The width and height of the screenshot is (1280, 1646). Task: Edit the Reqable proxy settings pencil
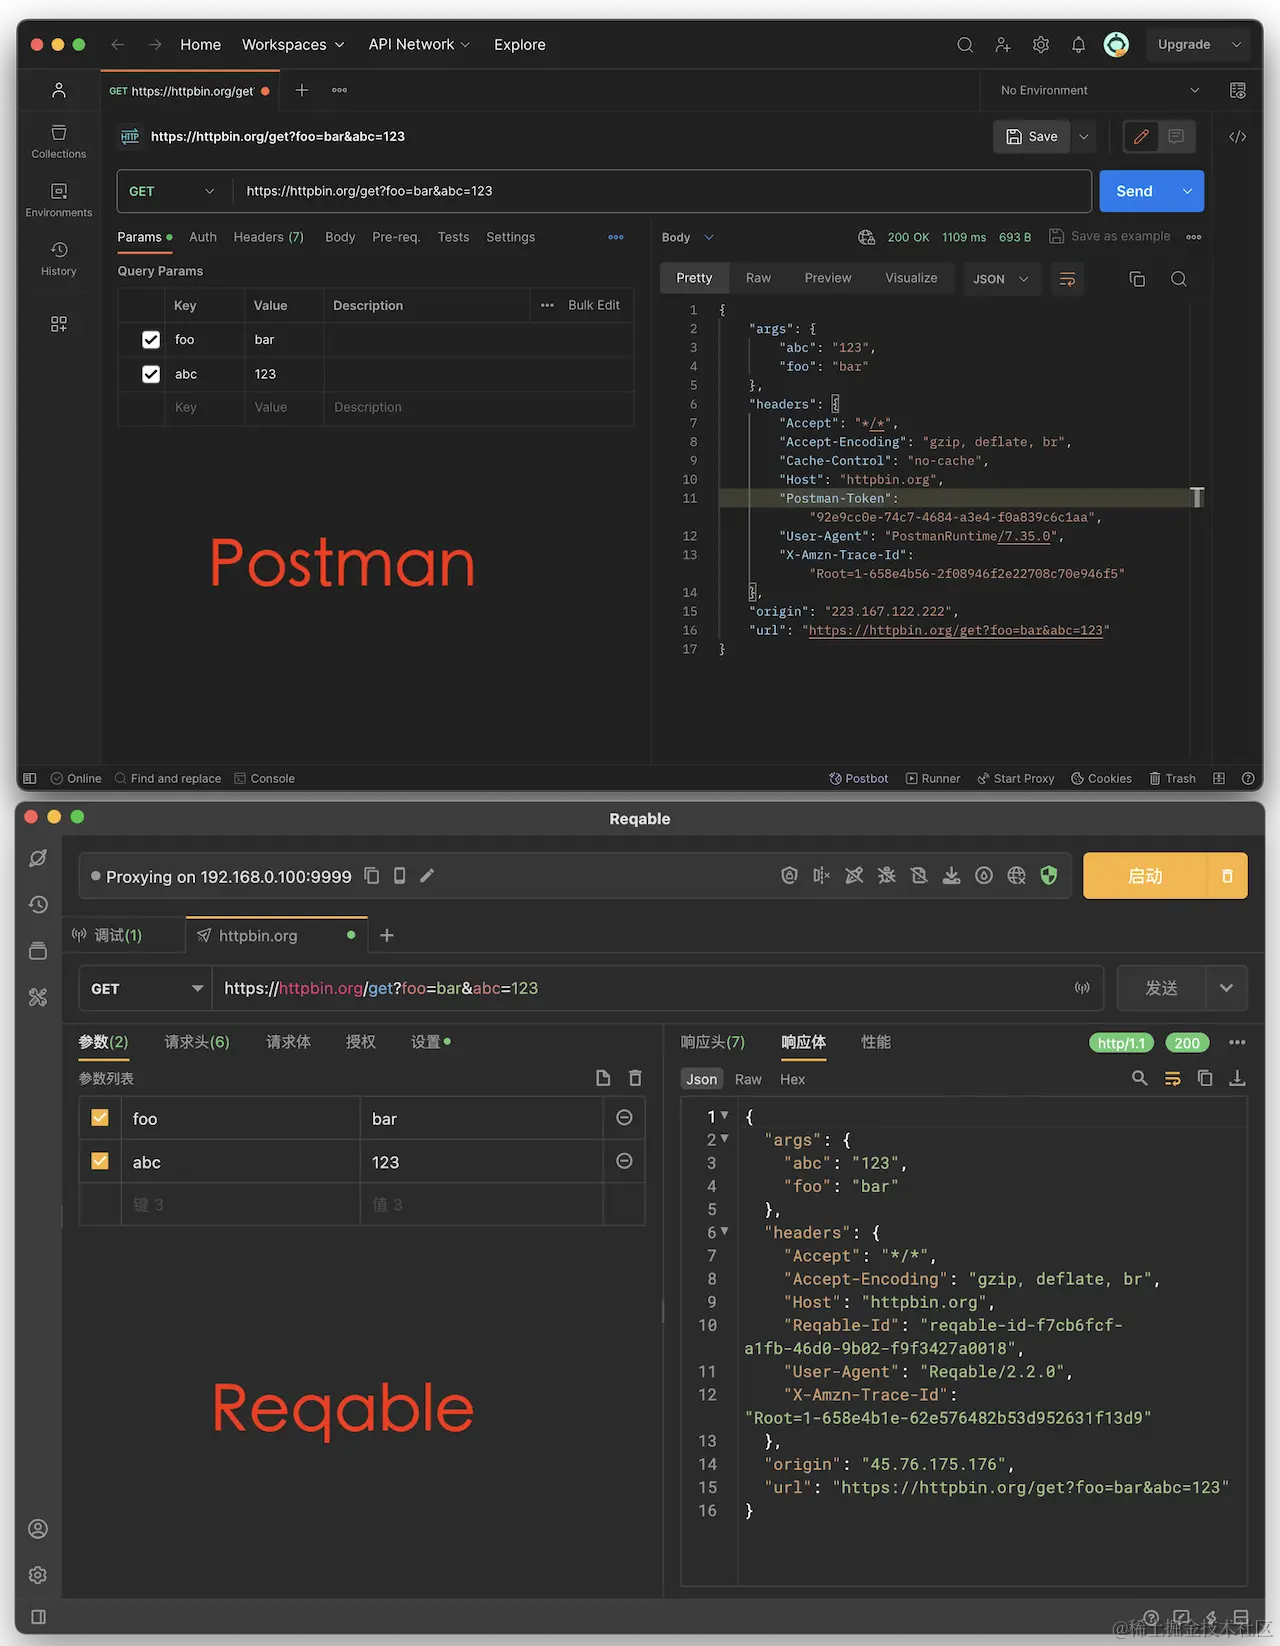click(427, 876)
